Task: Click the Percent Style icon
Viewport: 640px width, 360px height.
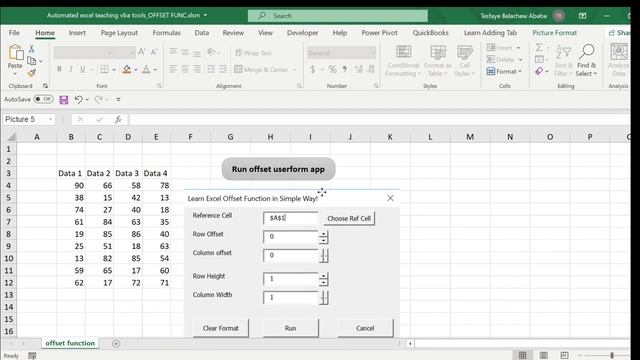Action: pos(333,69)
